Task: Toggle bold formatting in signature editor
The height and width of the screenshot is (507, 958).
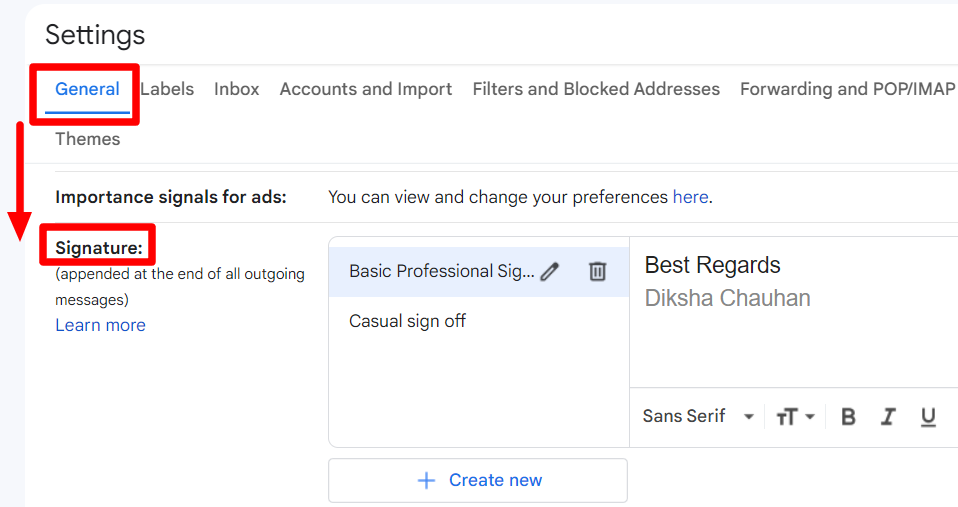Action: tap(848, 417)
